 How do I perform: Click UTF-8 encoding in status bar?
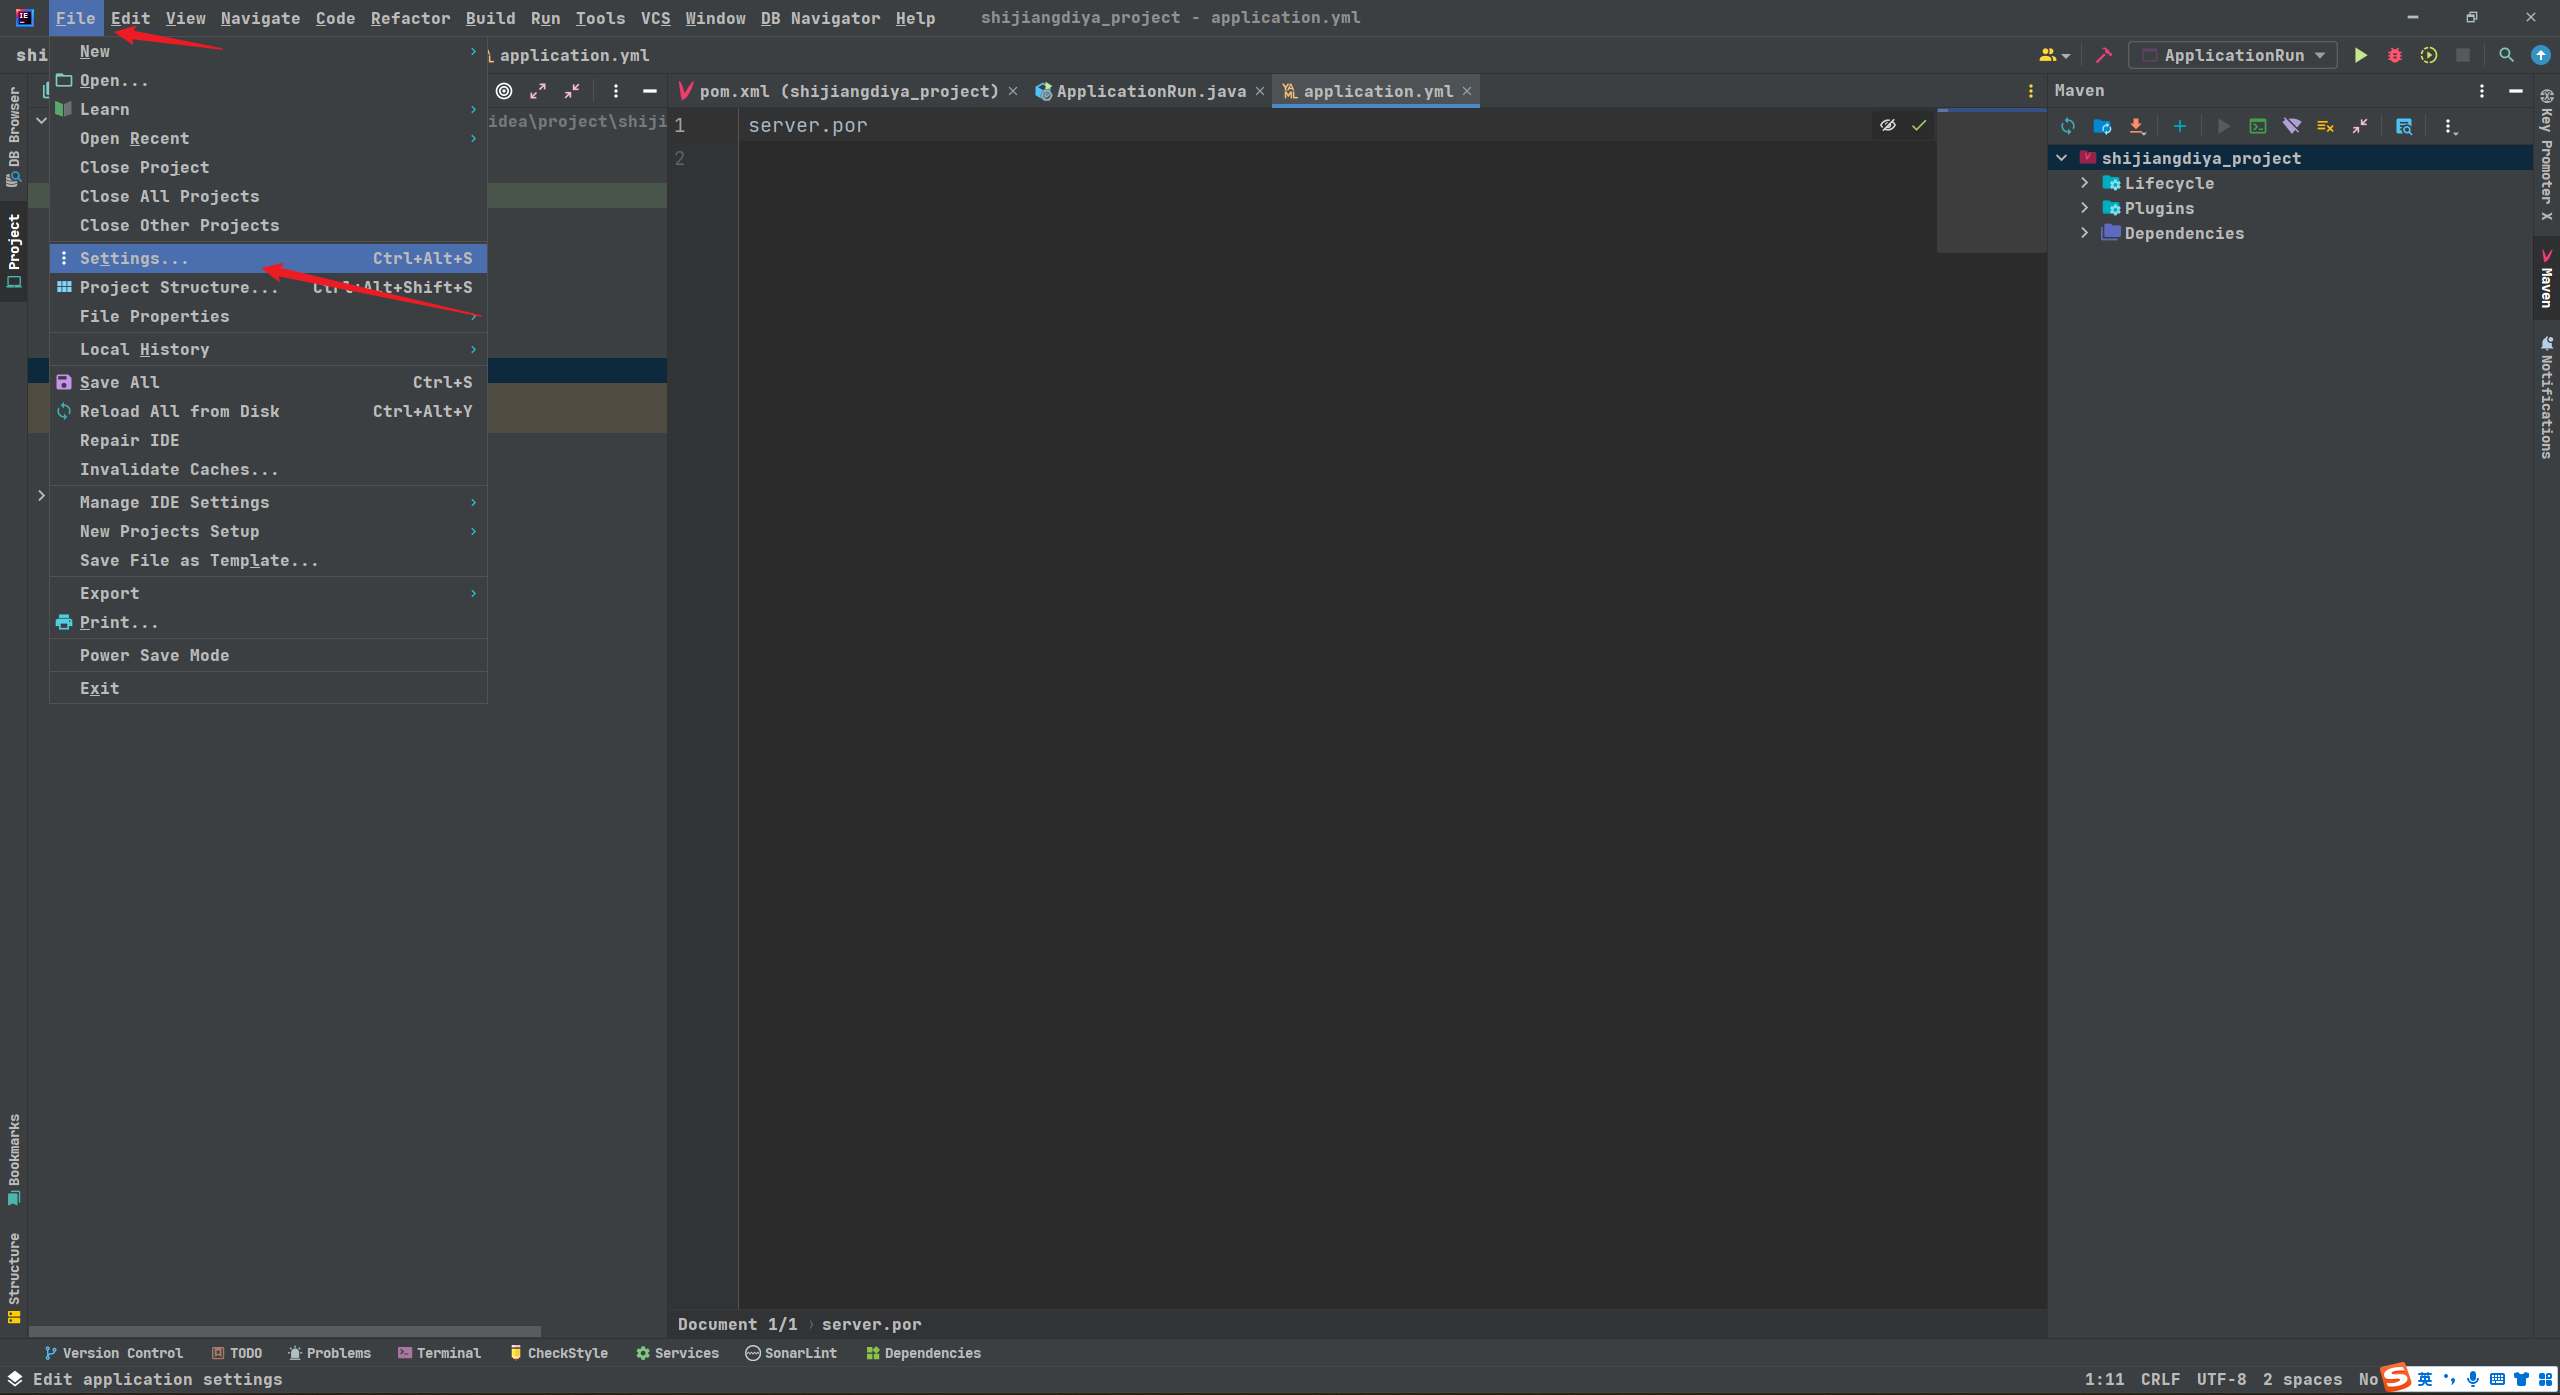point(2221,1379)
